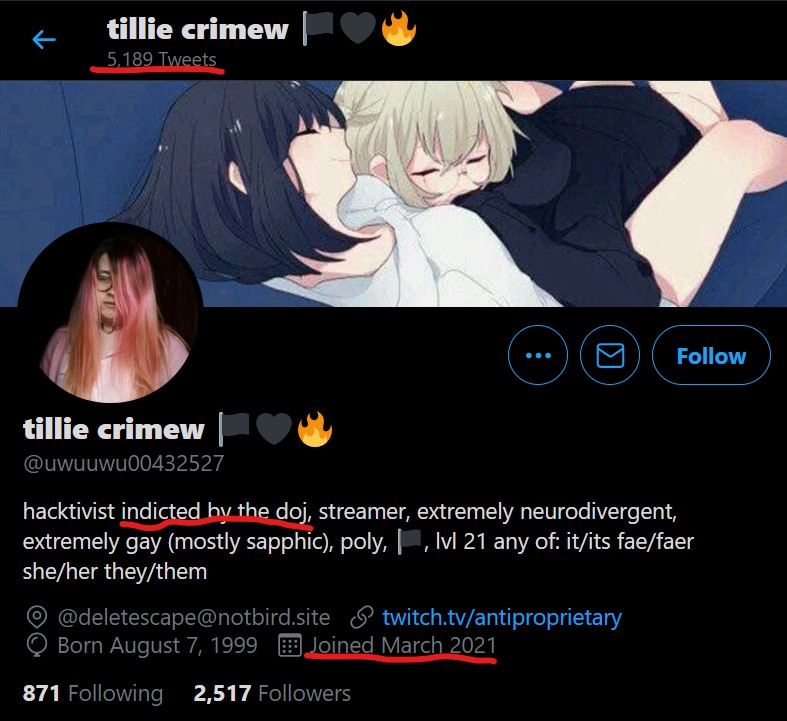Click the calendar joined-date icon
The height and width of the screenshot is (721, 787).
[x=290, y=645]
